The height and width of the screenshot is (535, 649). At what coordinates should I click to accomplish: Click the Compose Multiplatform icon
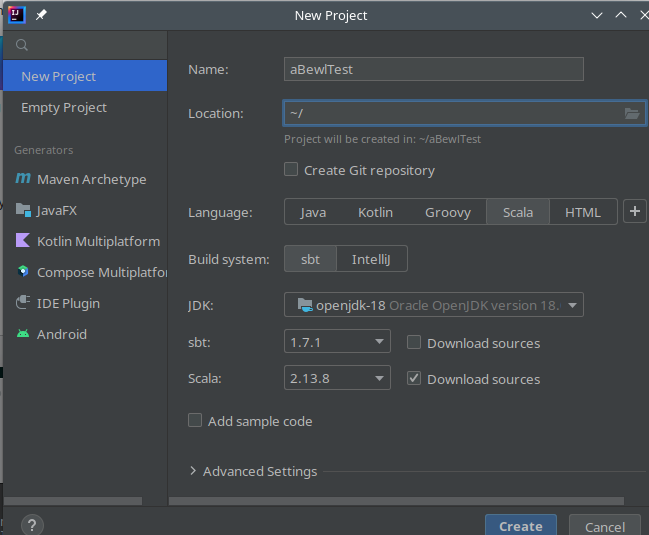point(23,271)
